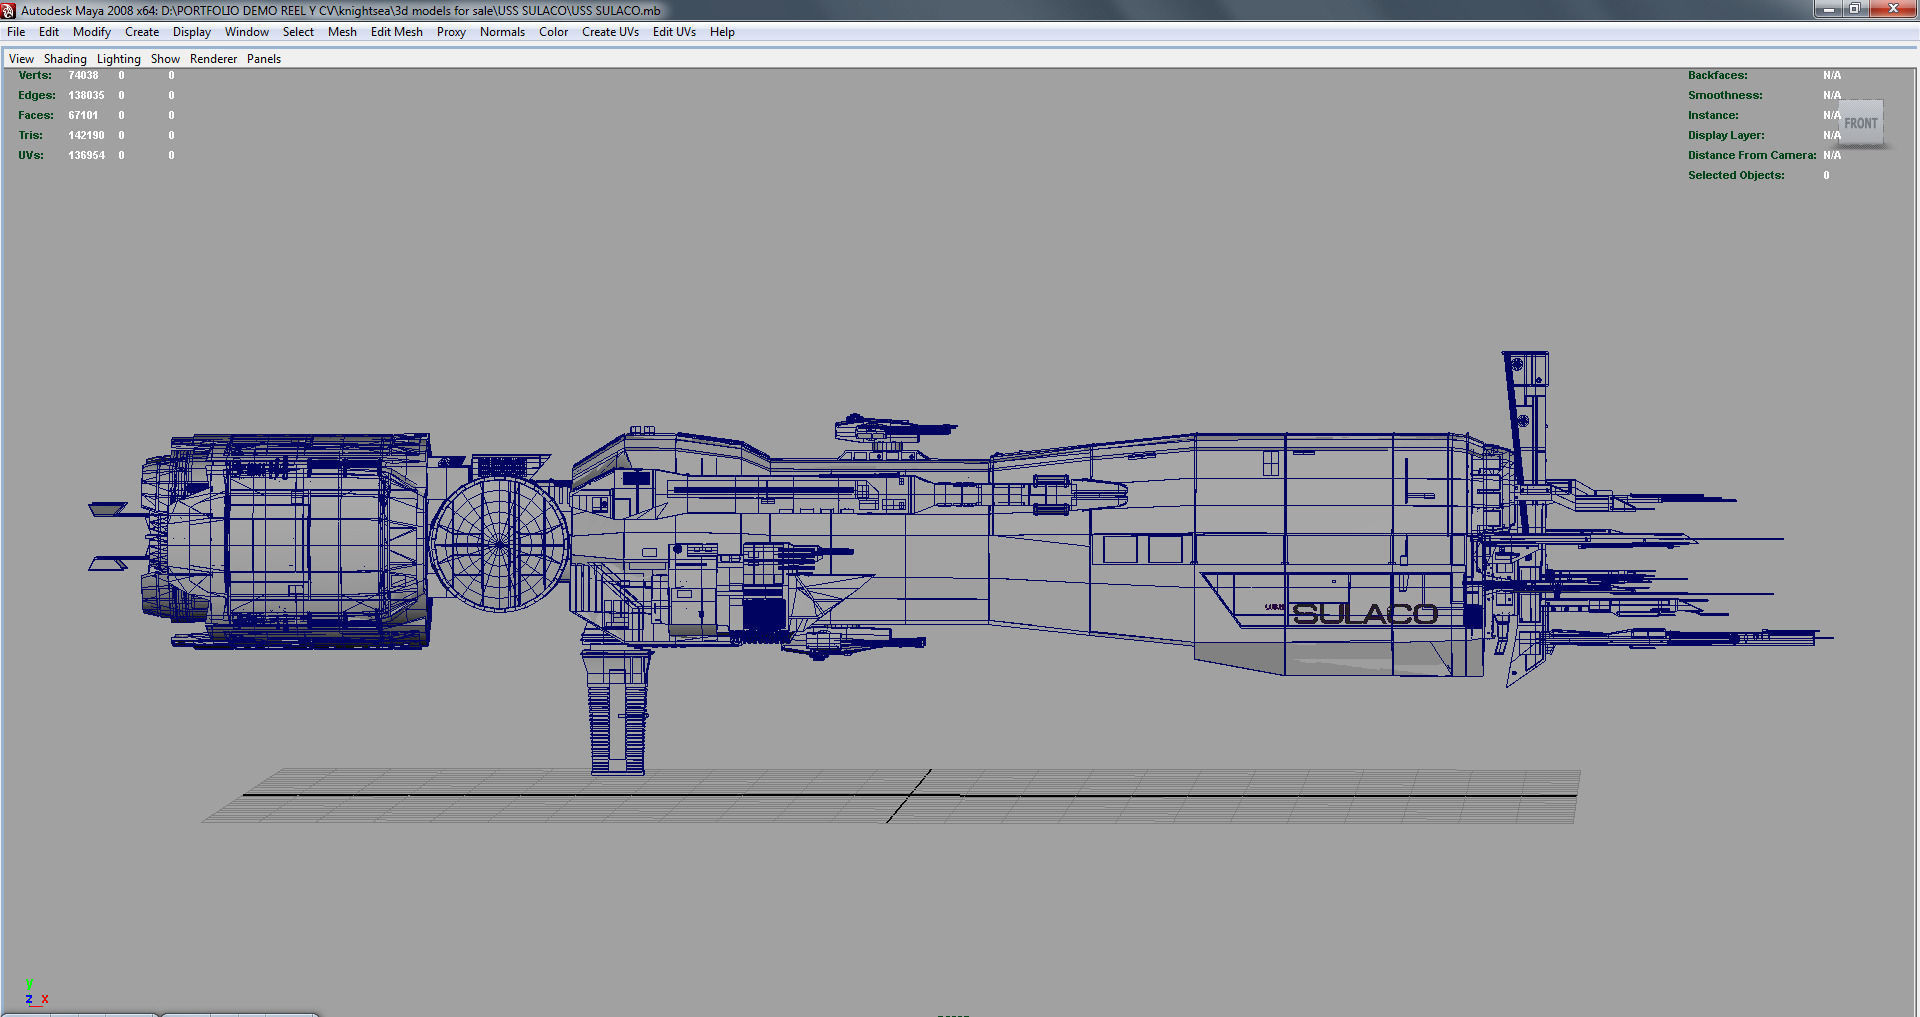Open the Edit Mesh menu

pyautogui.click(x=397, y=32)
